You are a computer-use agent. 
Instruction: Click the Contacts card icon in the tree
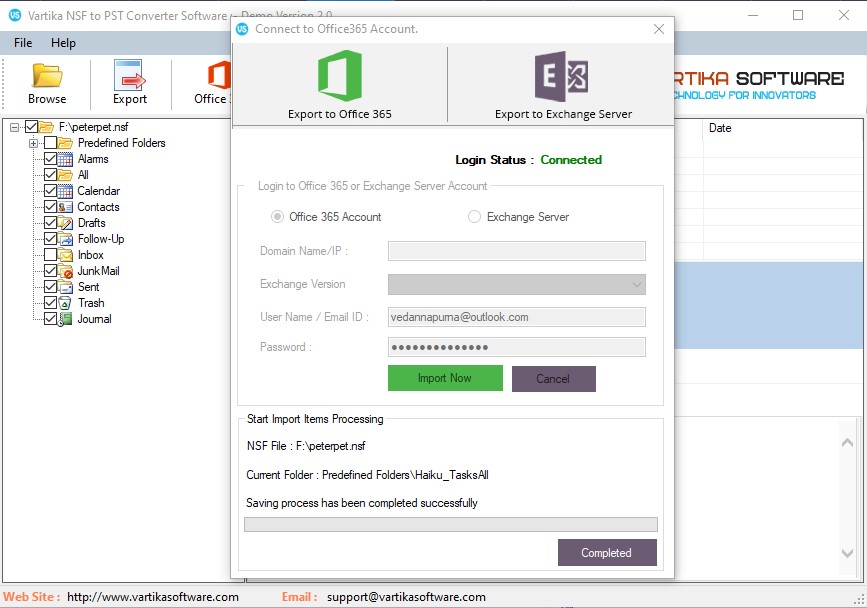pos(65,207)
